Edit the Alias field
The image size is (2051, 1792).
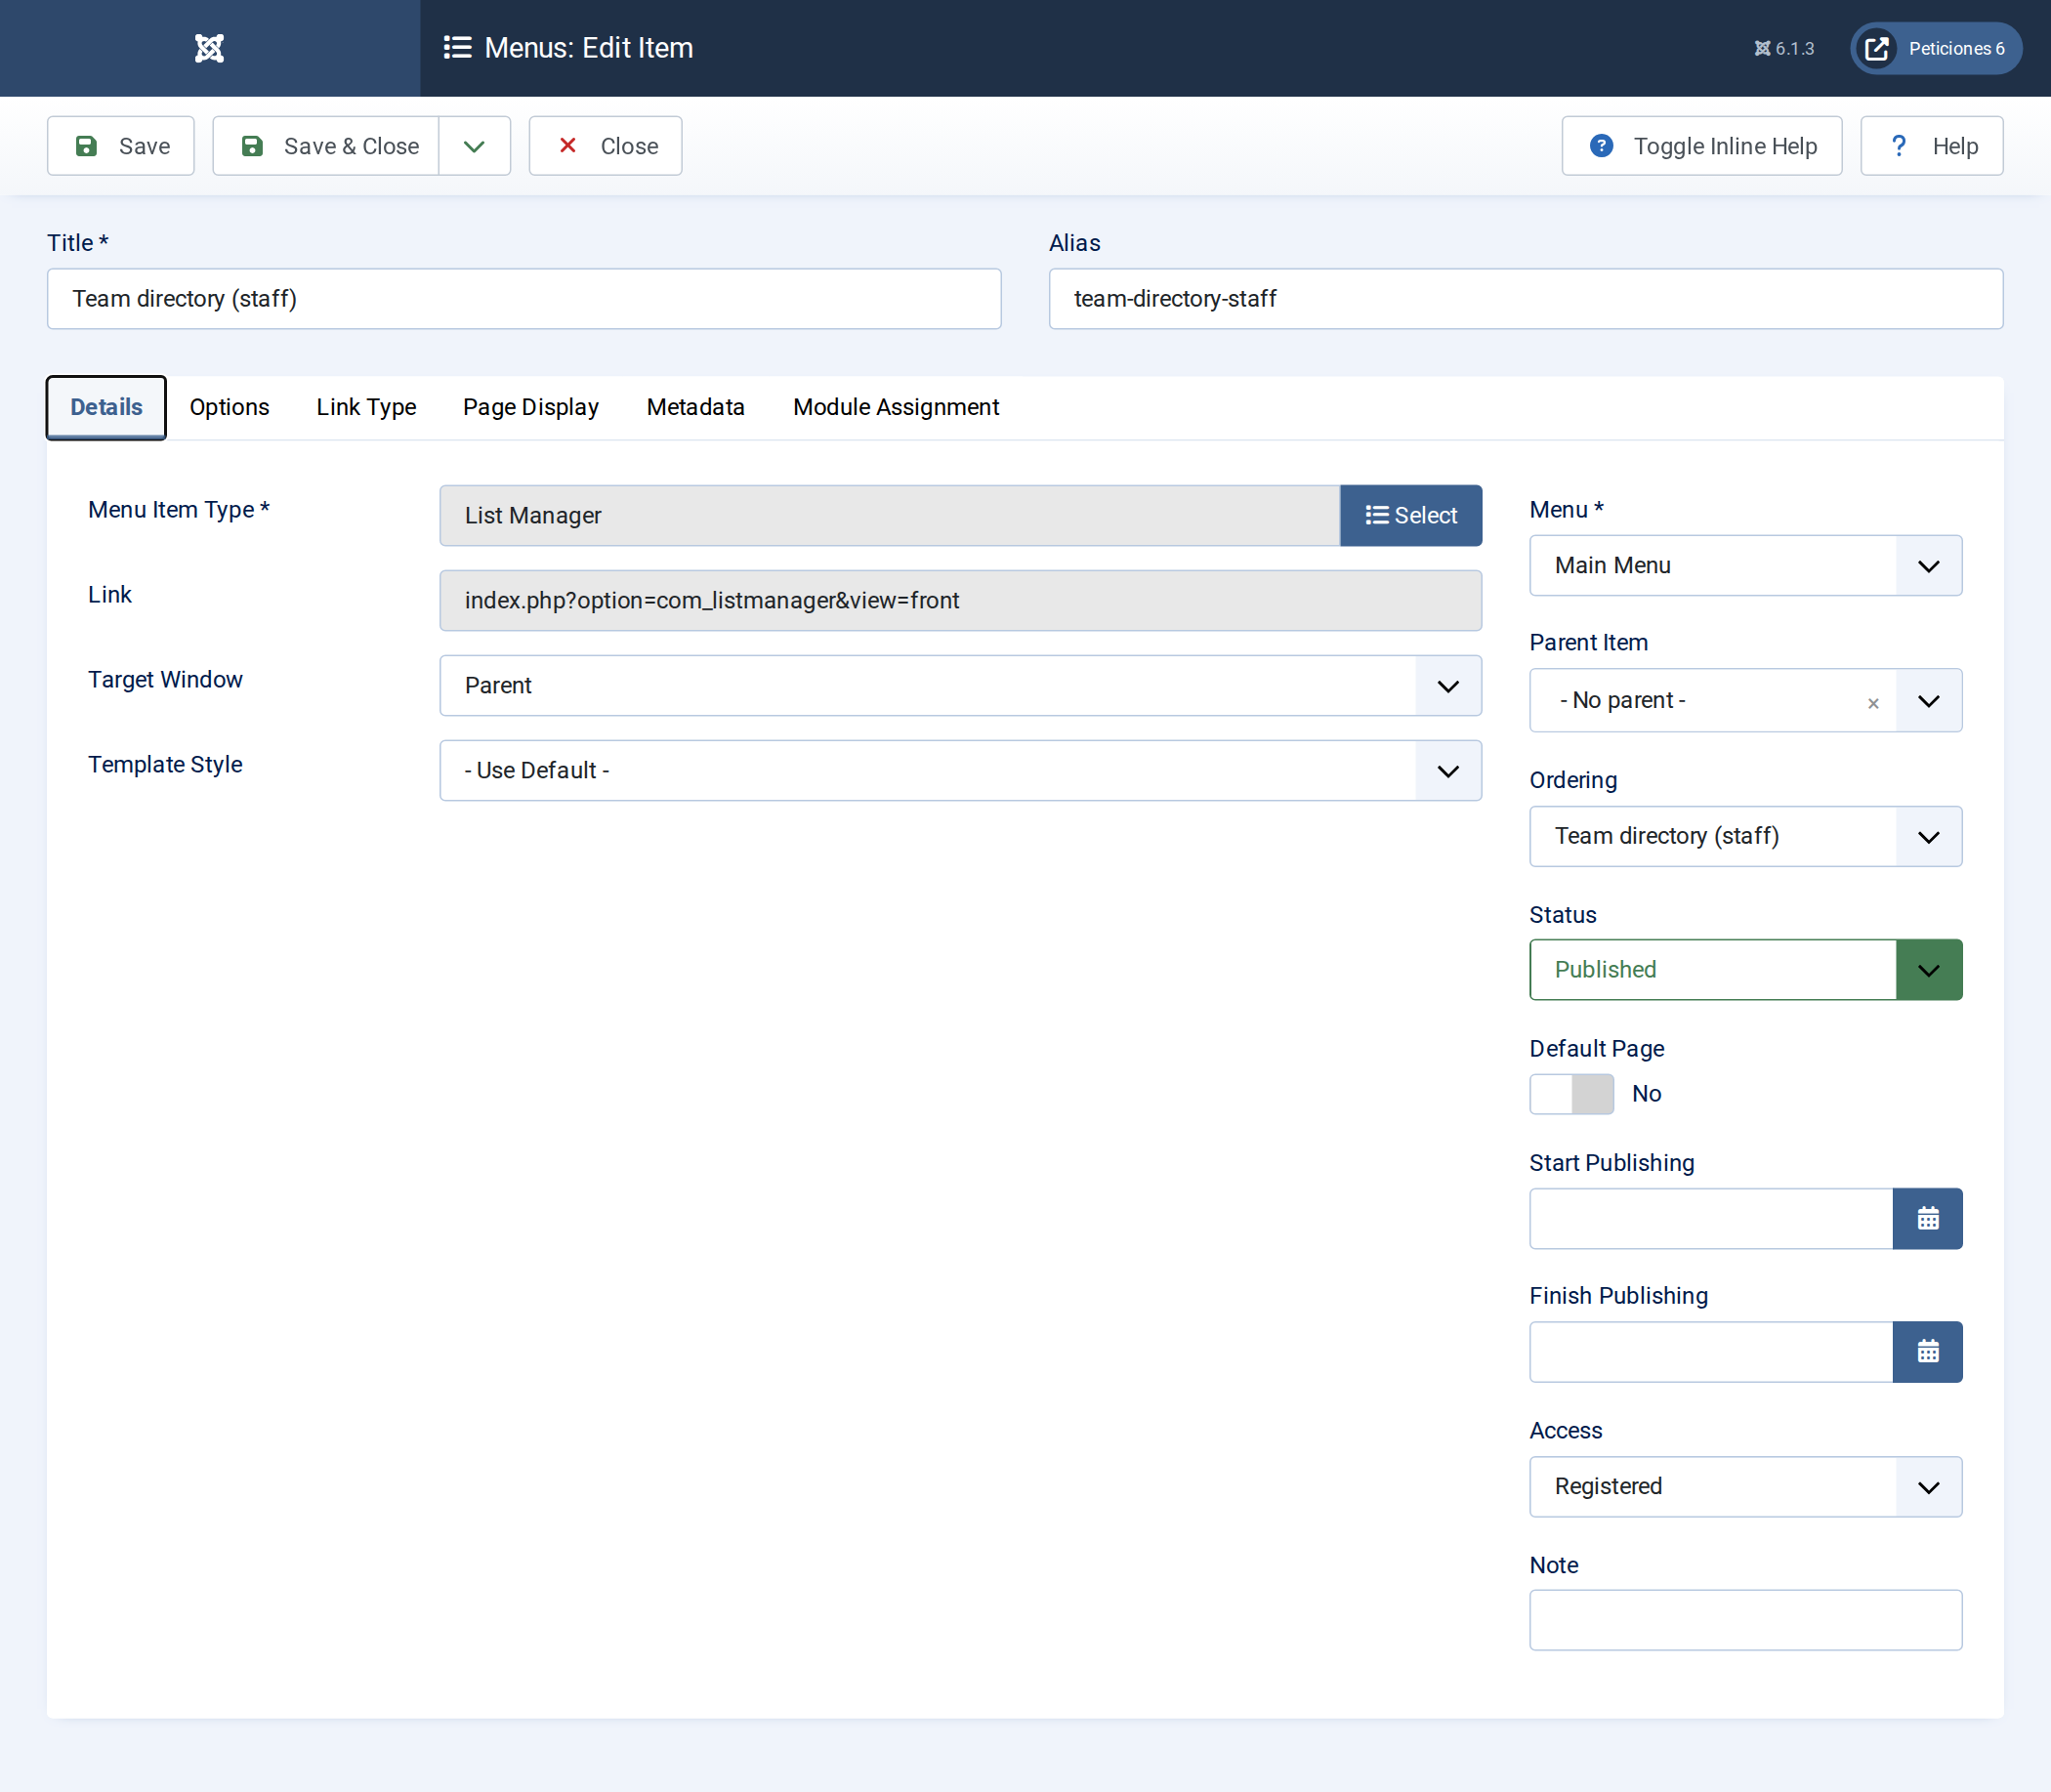point(1526,299)
